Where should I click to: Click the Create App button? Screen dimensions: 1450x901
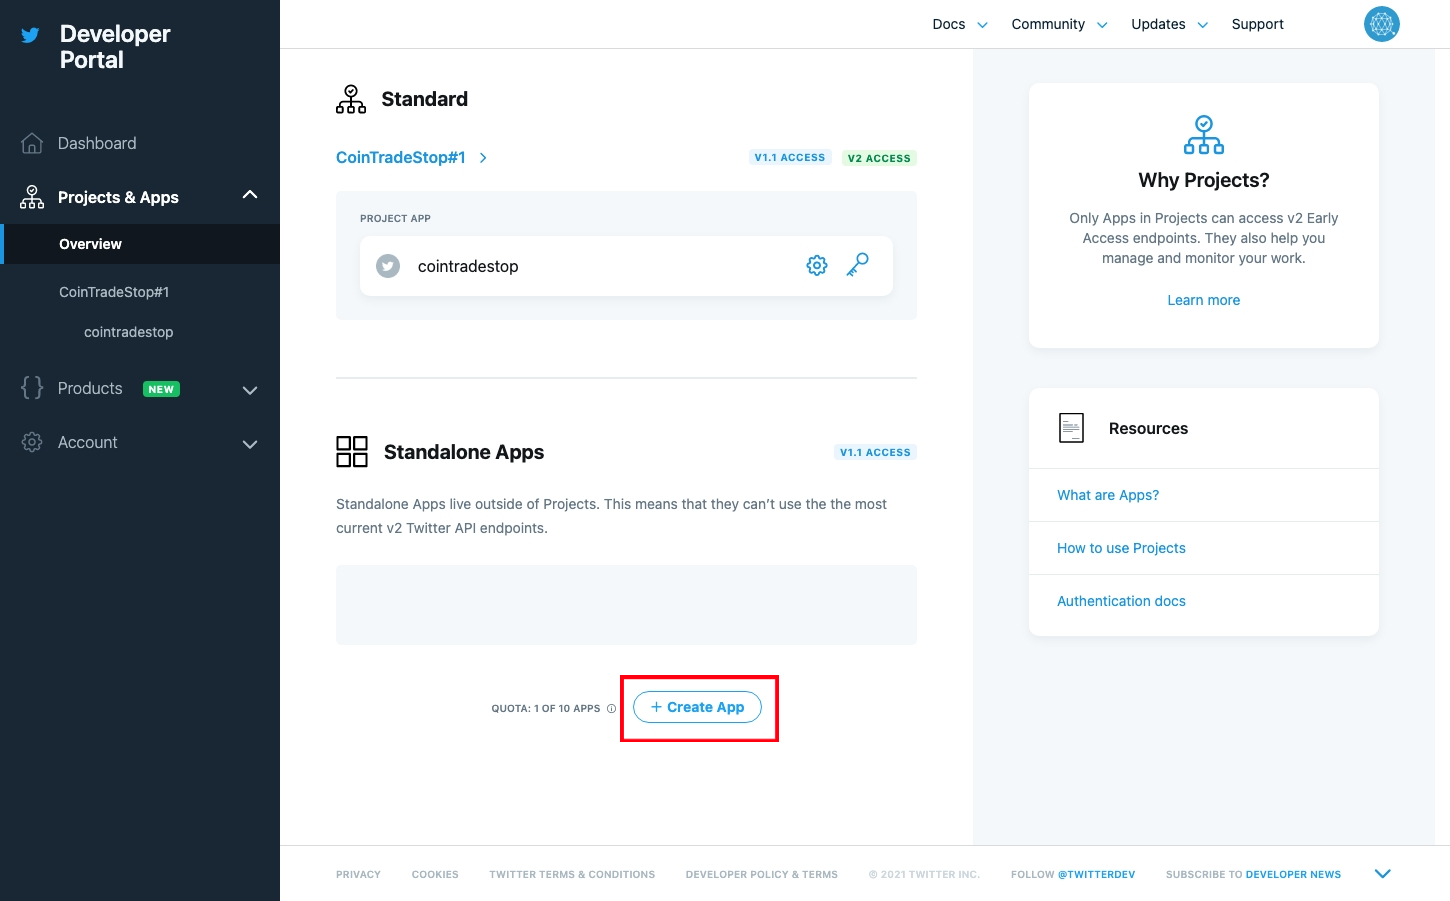coord(697,707)
